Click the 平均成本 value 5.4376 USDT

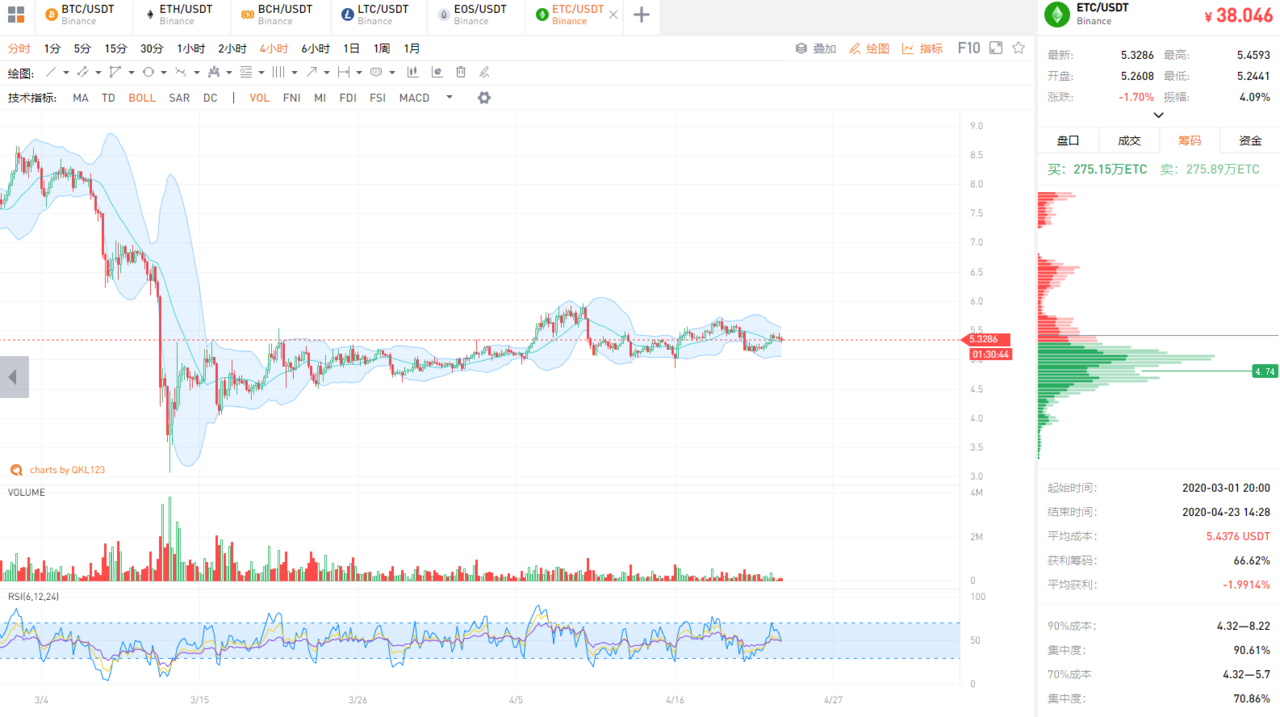[1238, 537]
